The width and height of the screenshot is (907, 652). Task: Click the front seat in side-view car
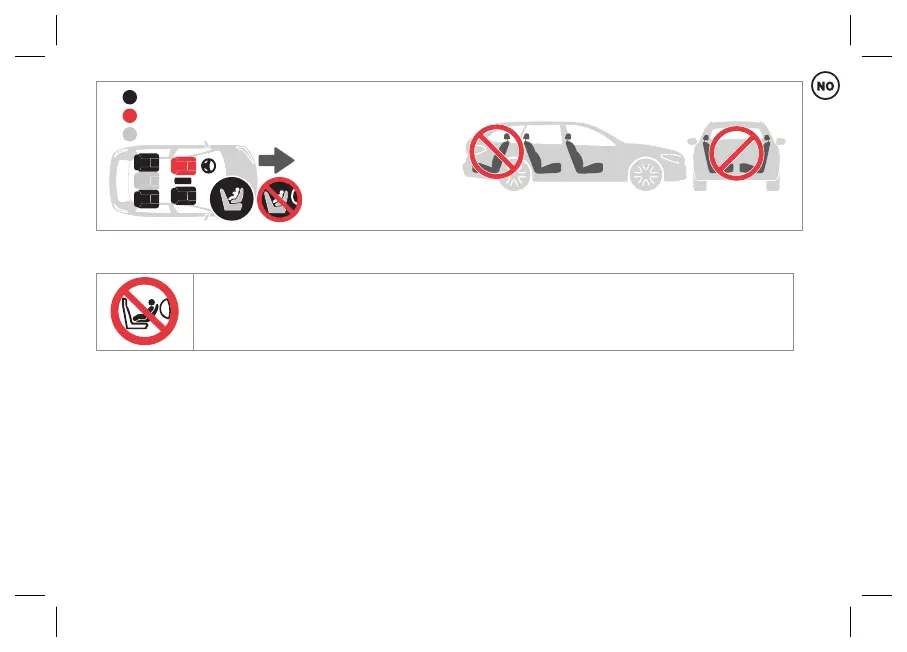(583, 153)
